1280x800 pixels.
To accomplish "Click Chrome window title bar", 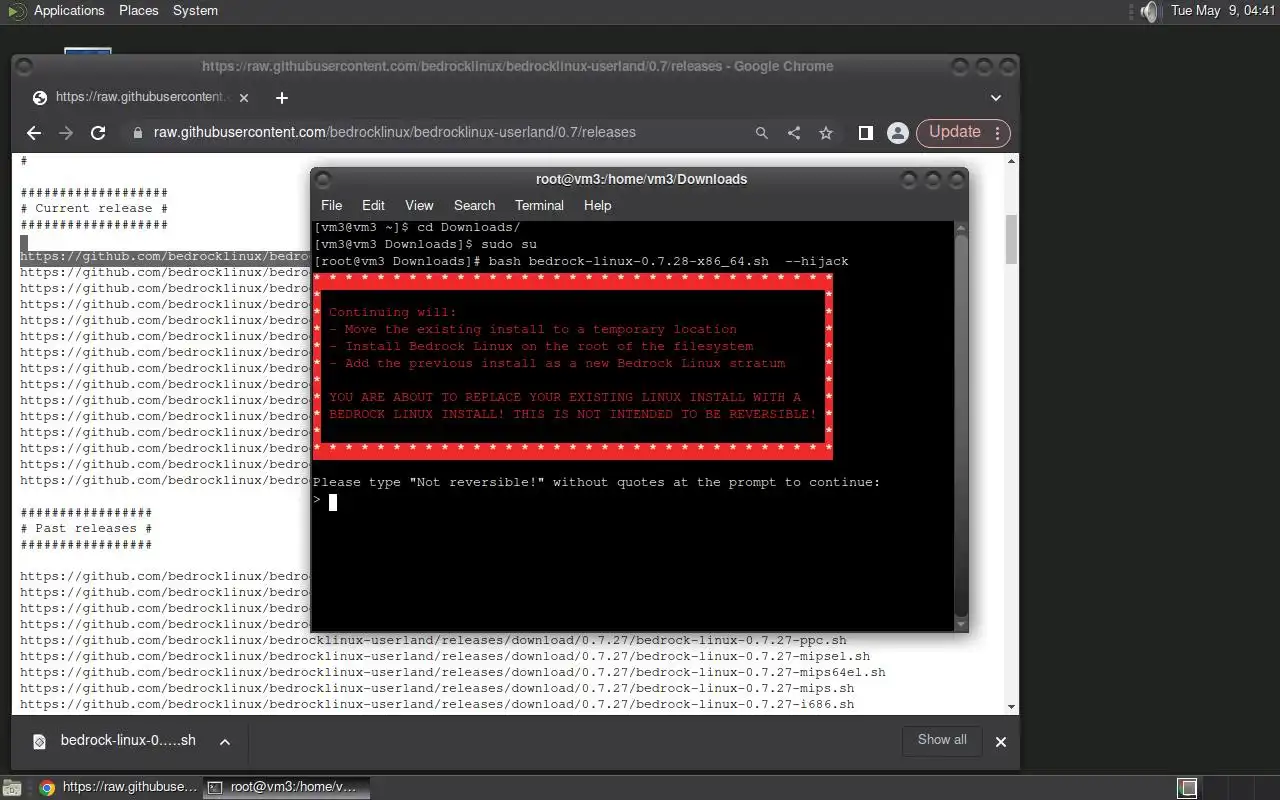I will click(517, 66).
